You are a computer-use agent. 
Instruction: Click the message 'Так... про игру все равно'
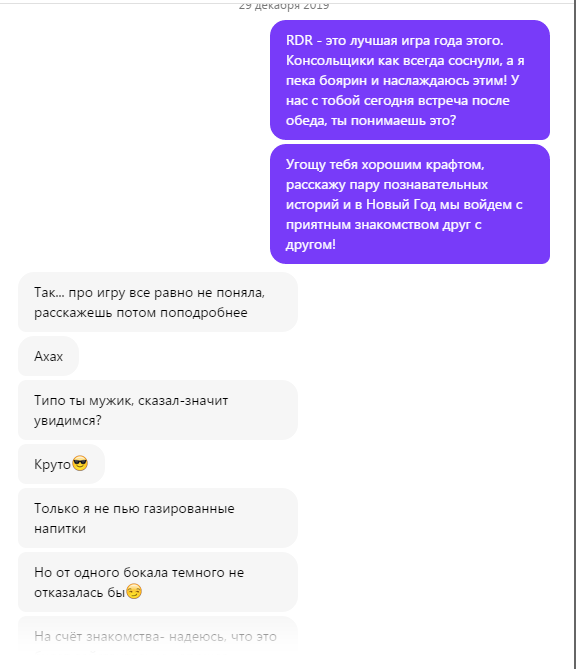157,302
